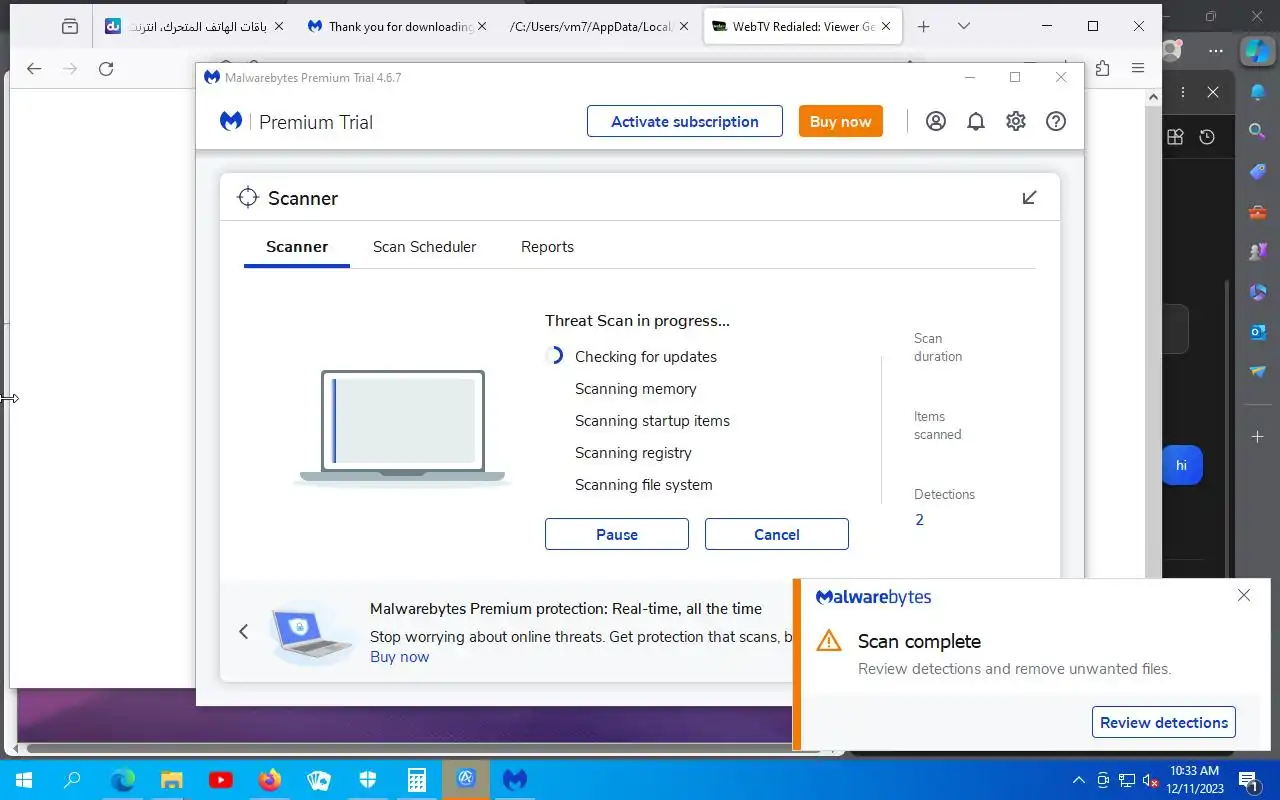Select the Thank you for downloading tab
The height and width of the screenshot is (800, 1280).
396,27
